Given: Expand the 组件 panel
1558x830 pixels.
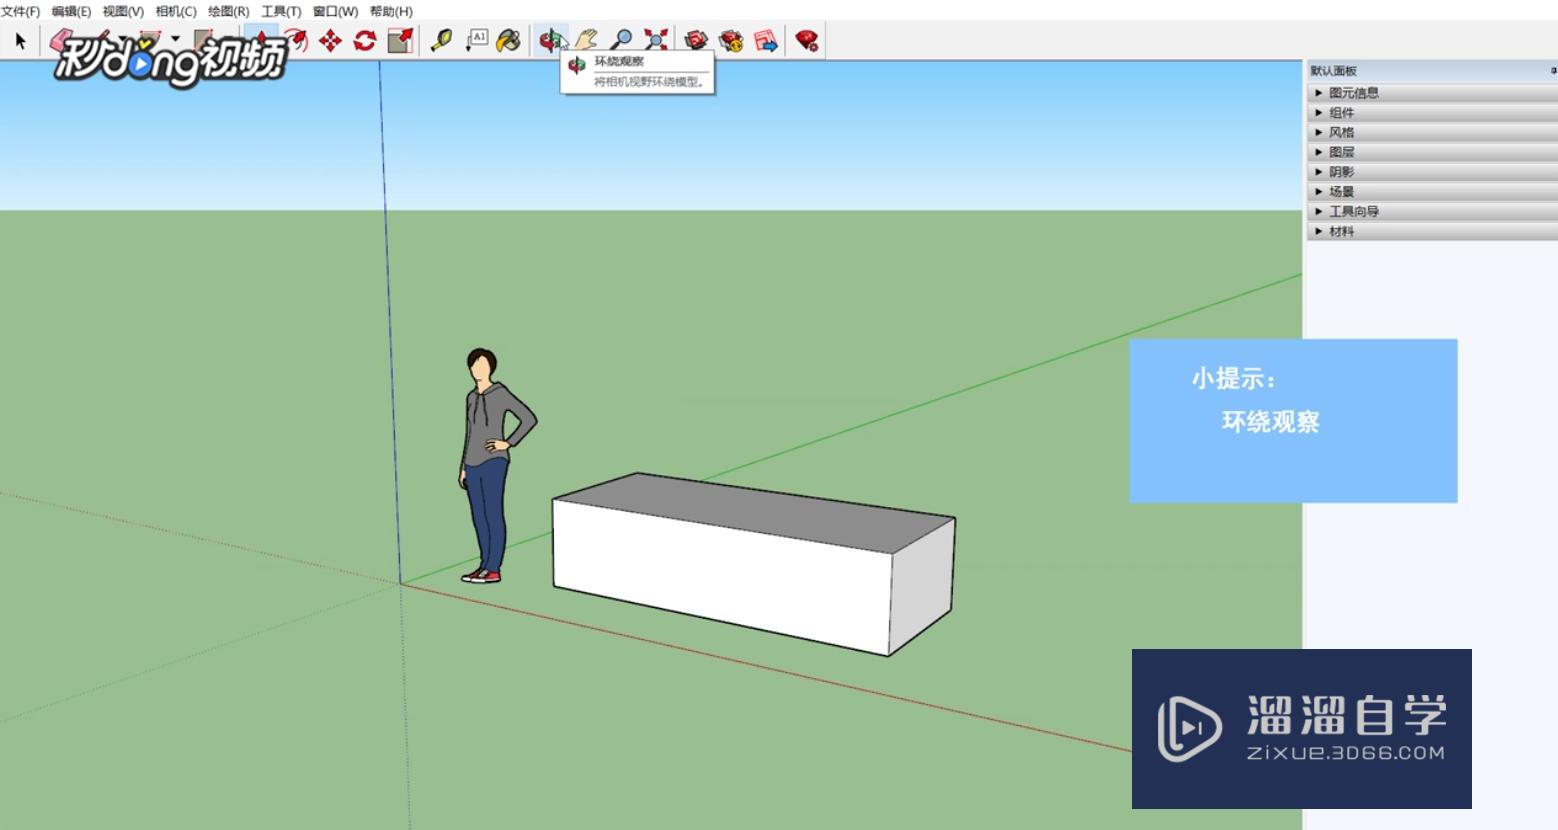Looking at the screenshot, I should 1432,112.
